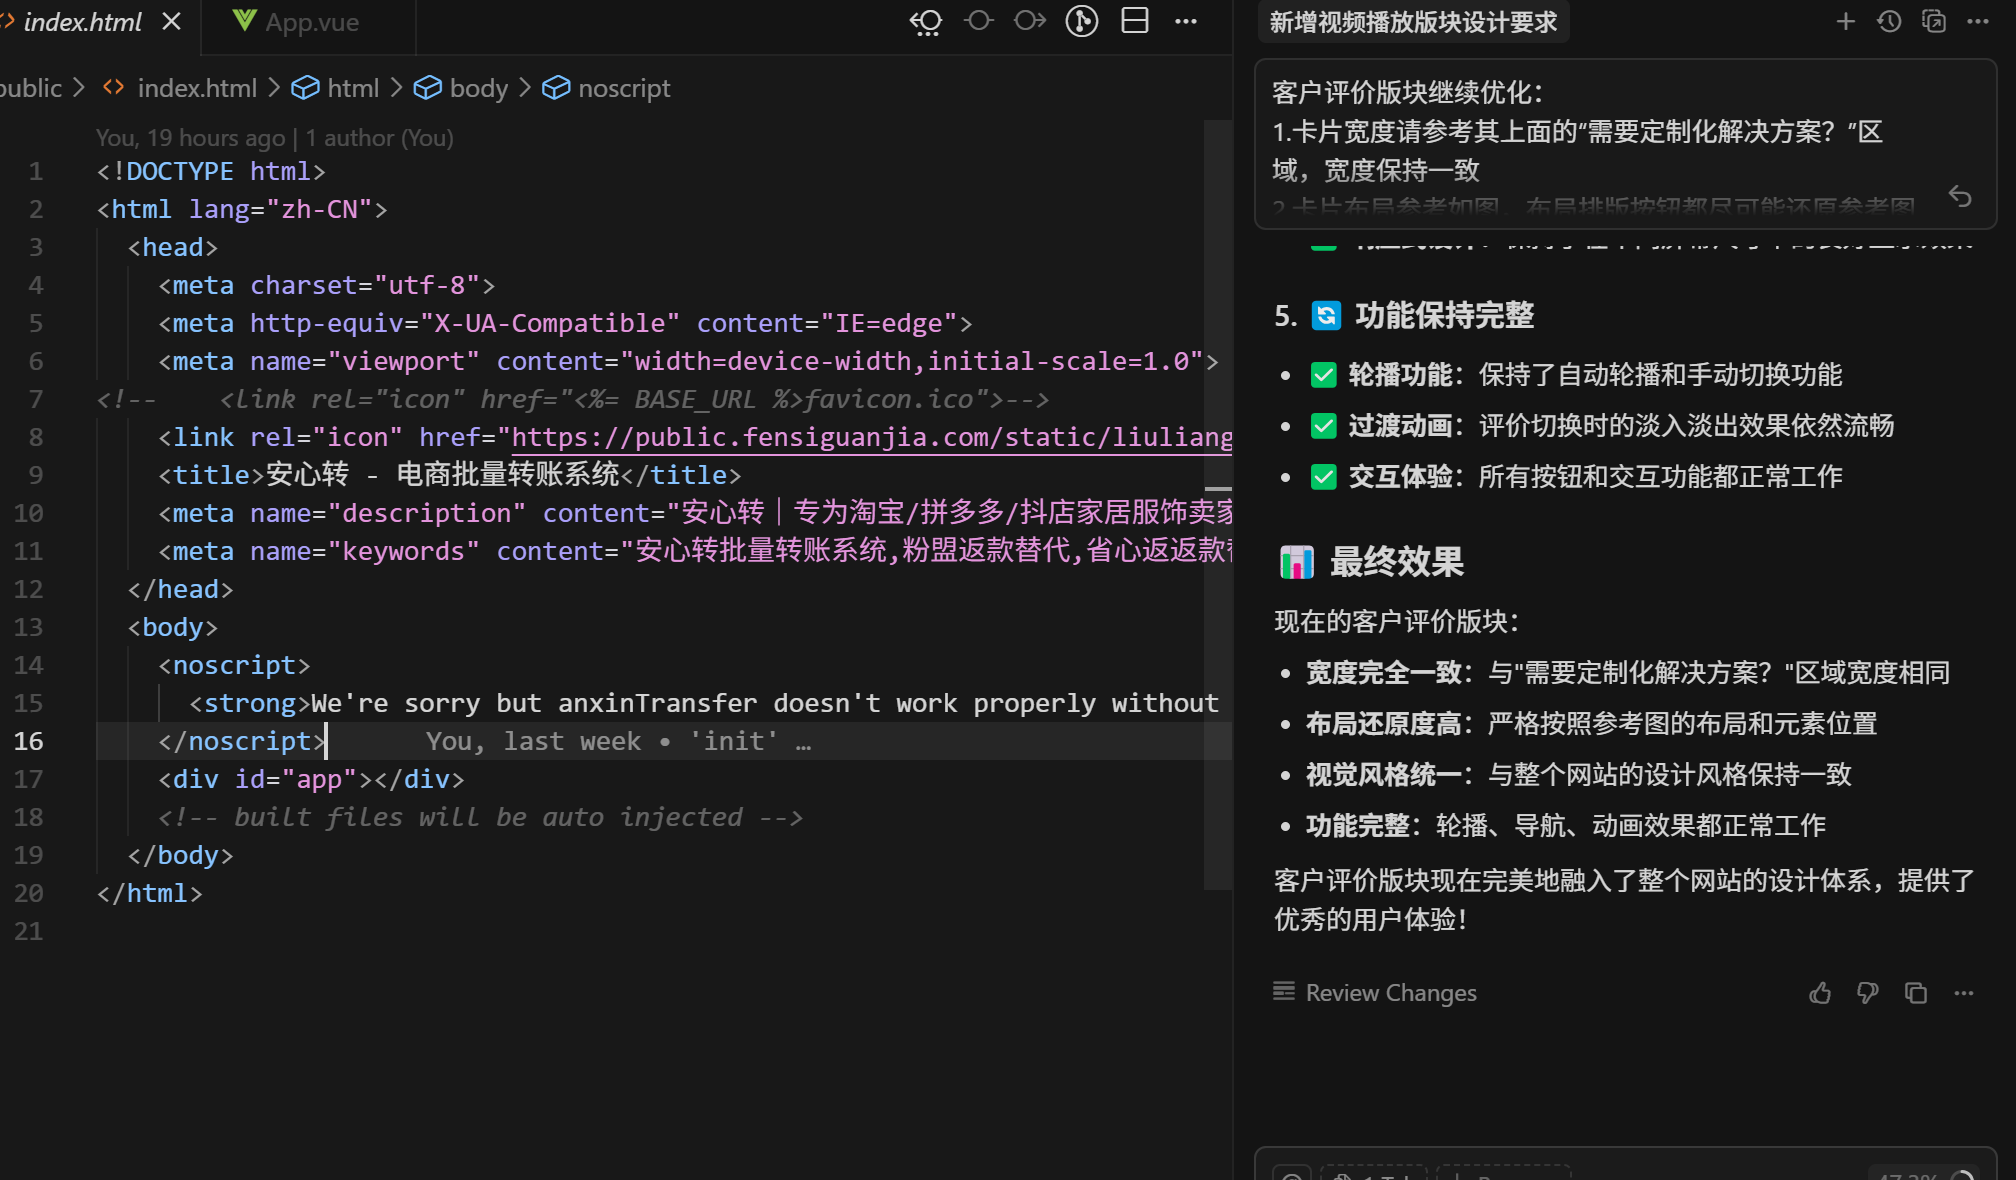Open response more options ellipsis
Screen dimensions: 2016x1180
click(x=1963, y=993)
